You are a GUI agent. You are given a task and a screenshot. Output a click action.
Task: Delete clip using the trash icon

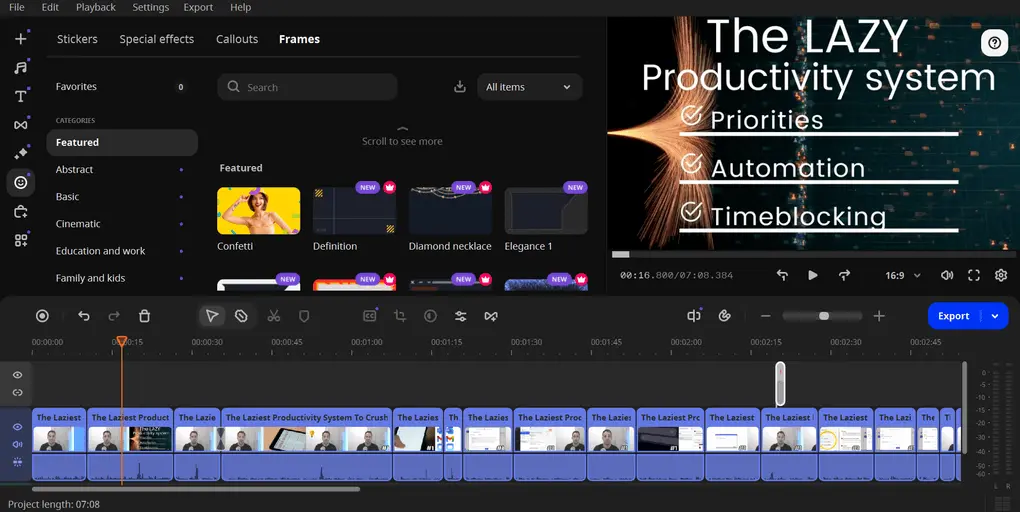click(144, 316)
